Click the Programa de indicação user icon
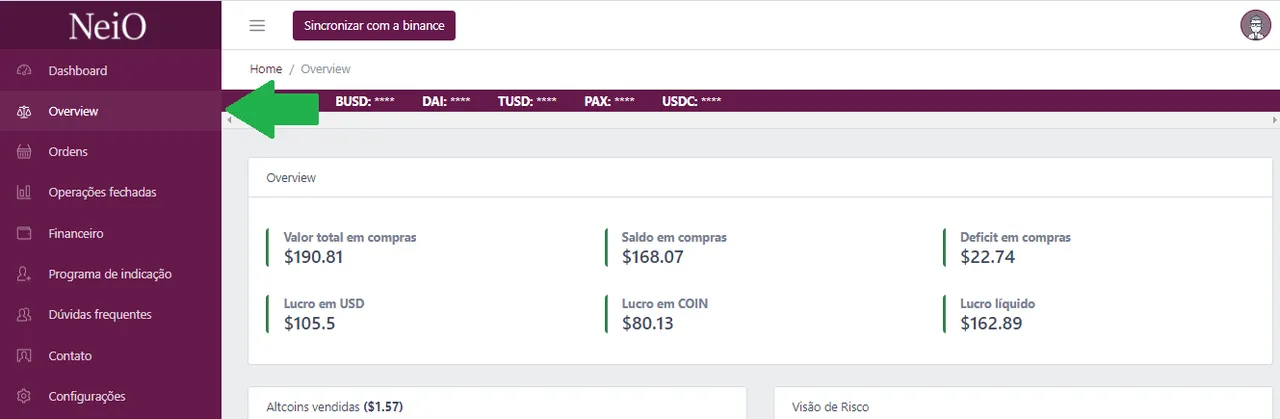This screenshot has height=419, width=1280. pos(24,274)
